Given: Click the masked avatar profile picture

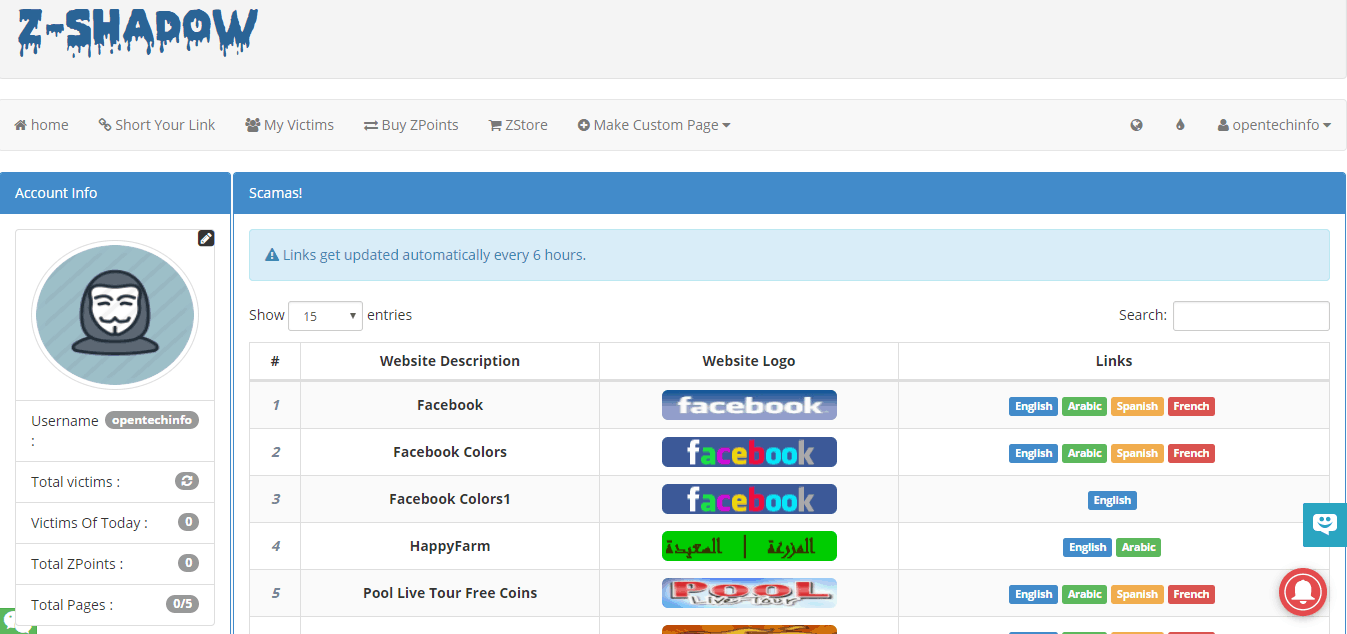Looking at the screenshot, I should [x=115, y=314].
